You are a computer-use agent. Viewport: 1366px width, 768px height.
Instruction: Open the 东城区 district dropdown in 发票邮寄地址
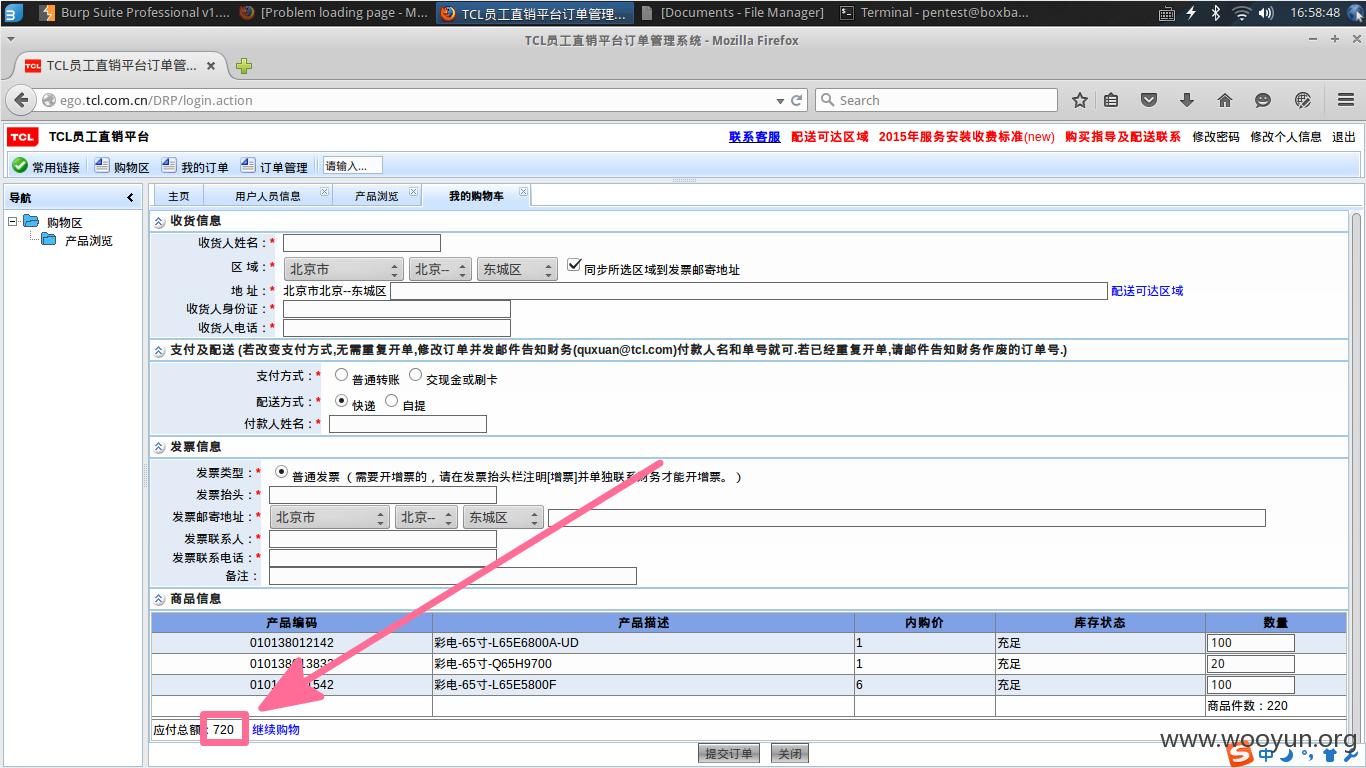click(x=503, y=518)
